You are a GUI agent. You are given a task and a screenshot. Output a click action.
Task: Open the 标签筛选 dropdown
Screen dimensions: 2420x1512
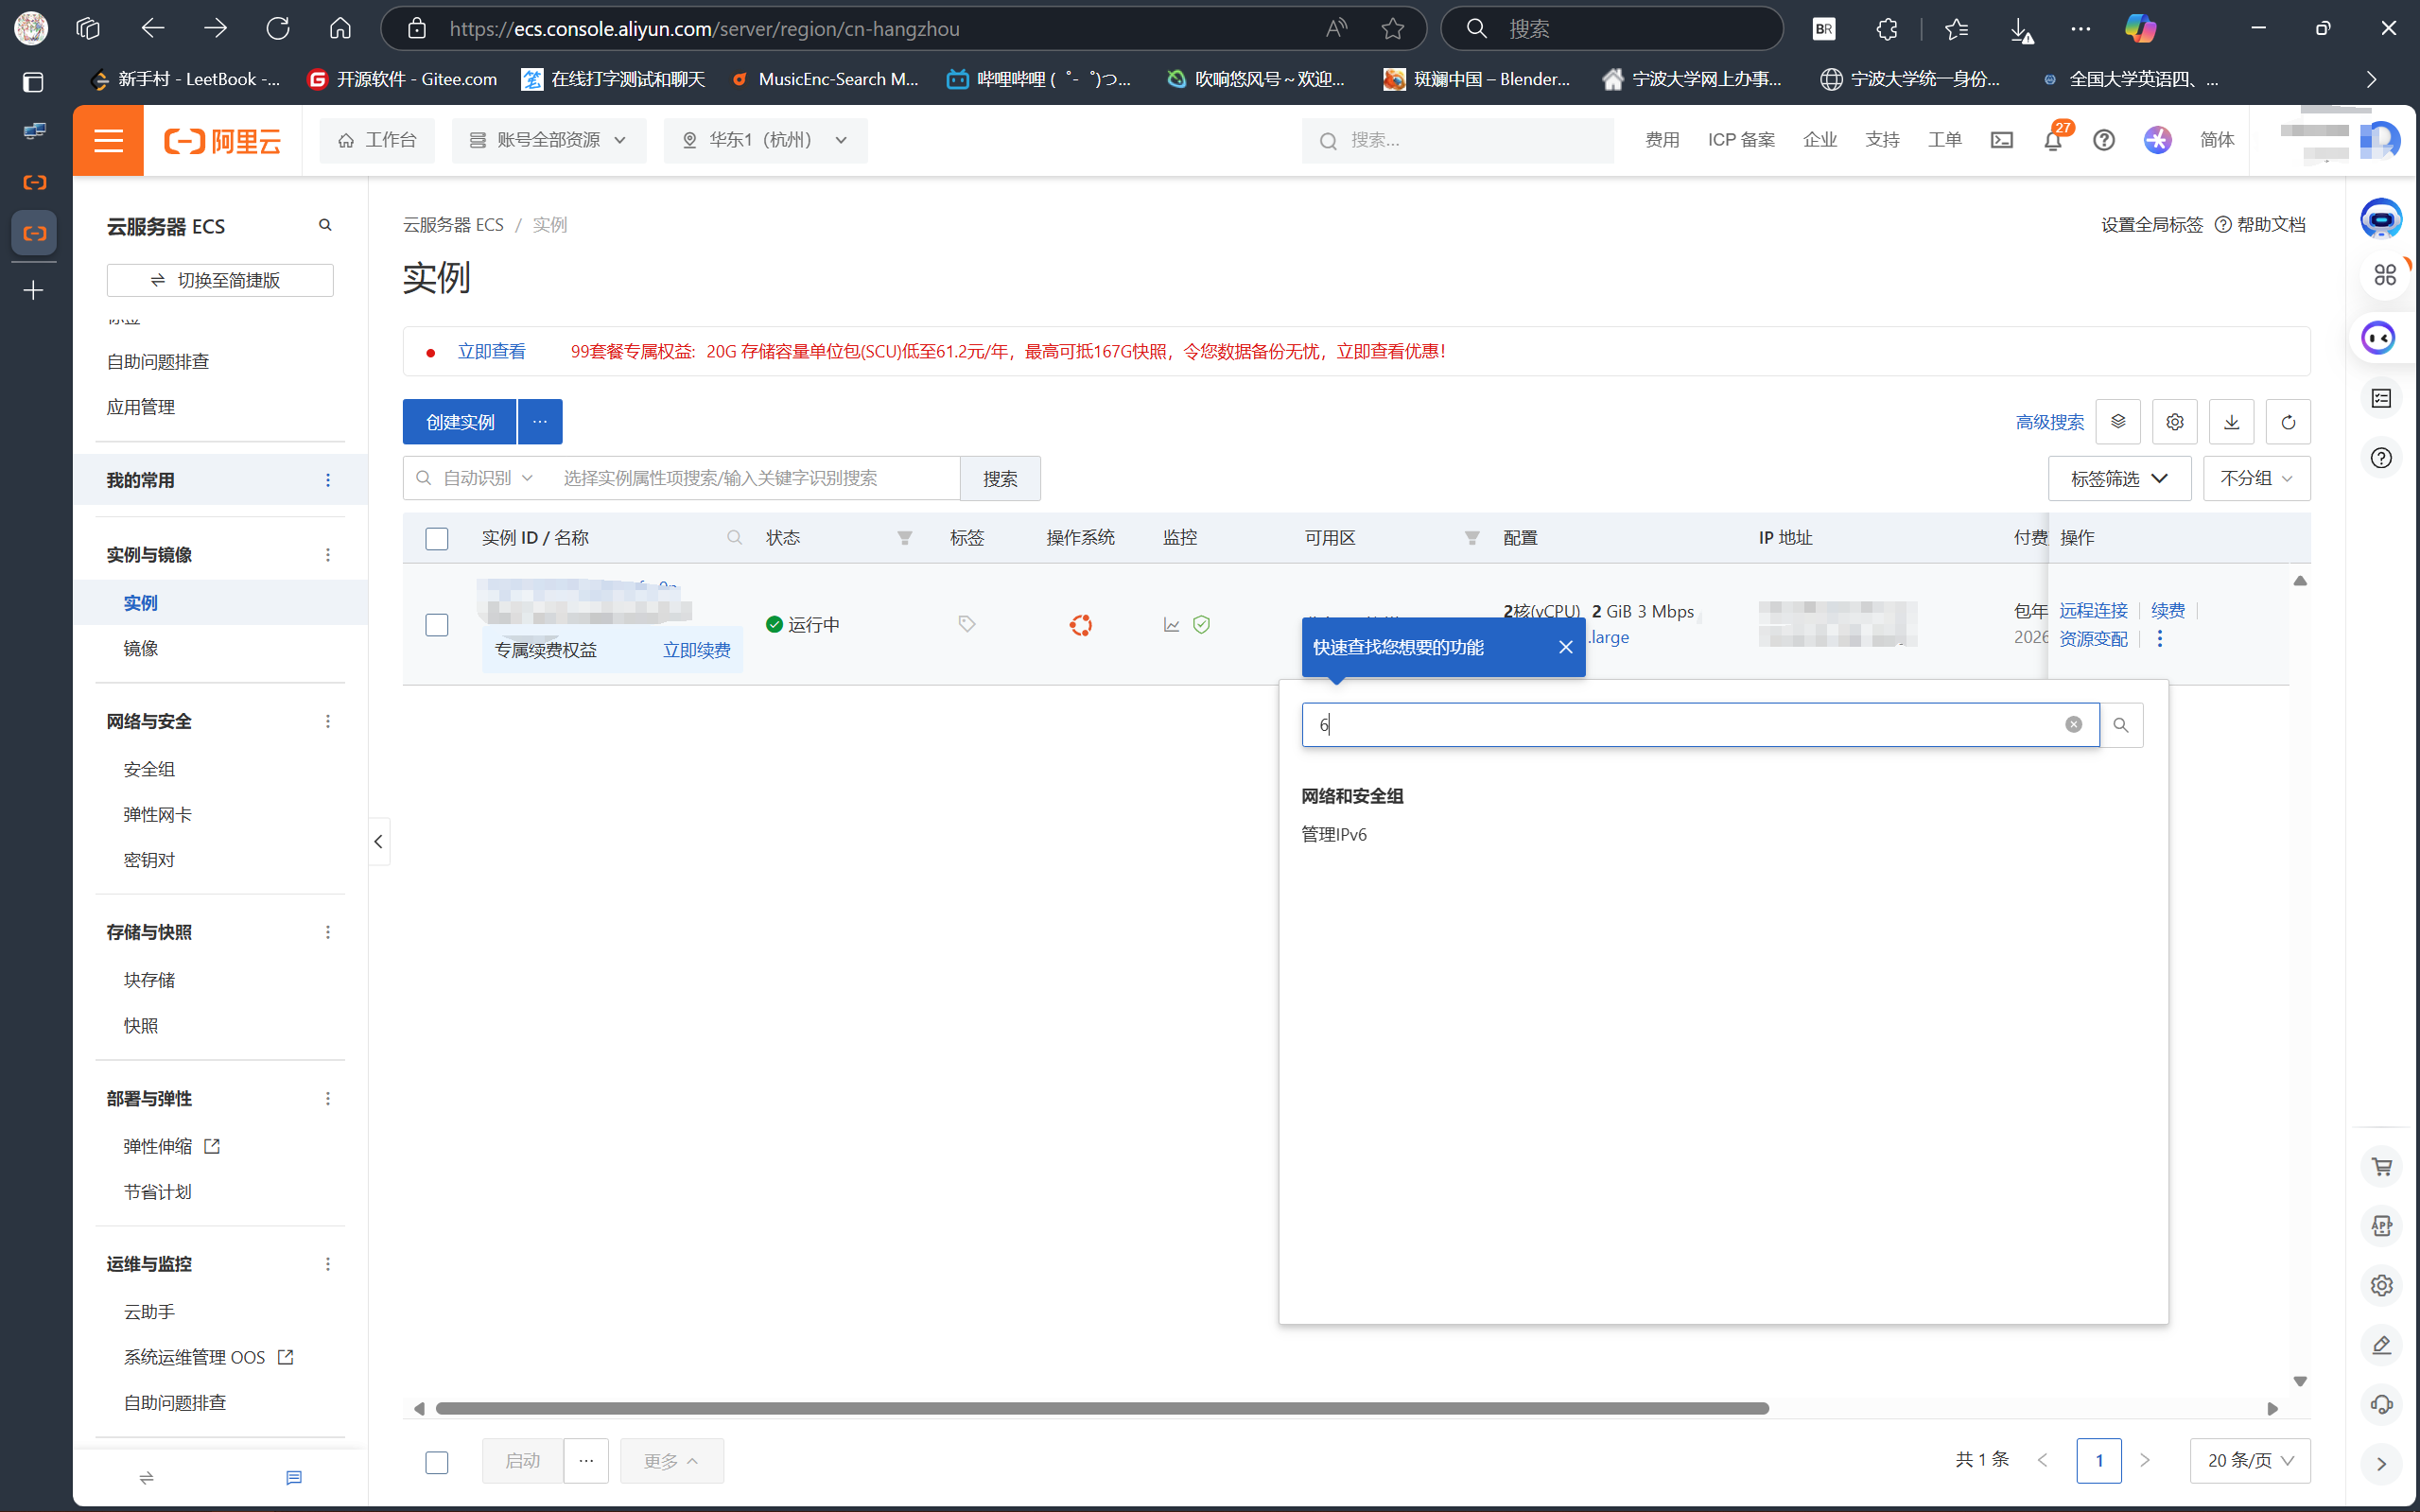point(2118,479)
